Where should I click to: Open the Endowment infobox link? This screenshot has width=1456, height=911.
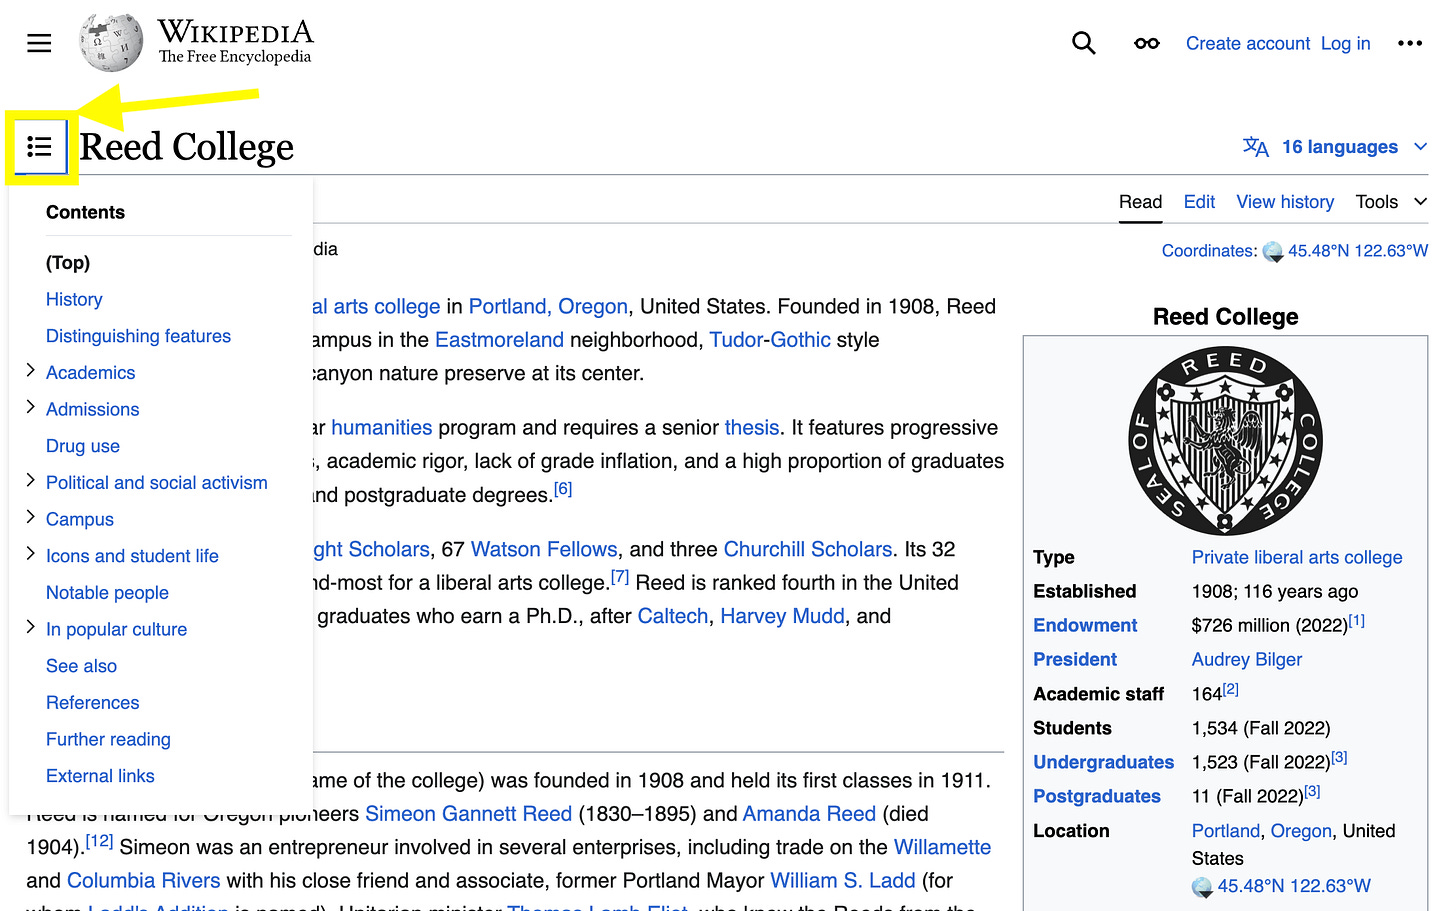(1085, 625)
